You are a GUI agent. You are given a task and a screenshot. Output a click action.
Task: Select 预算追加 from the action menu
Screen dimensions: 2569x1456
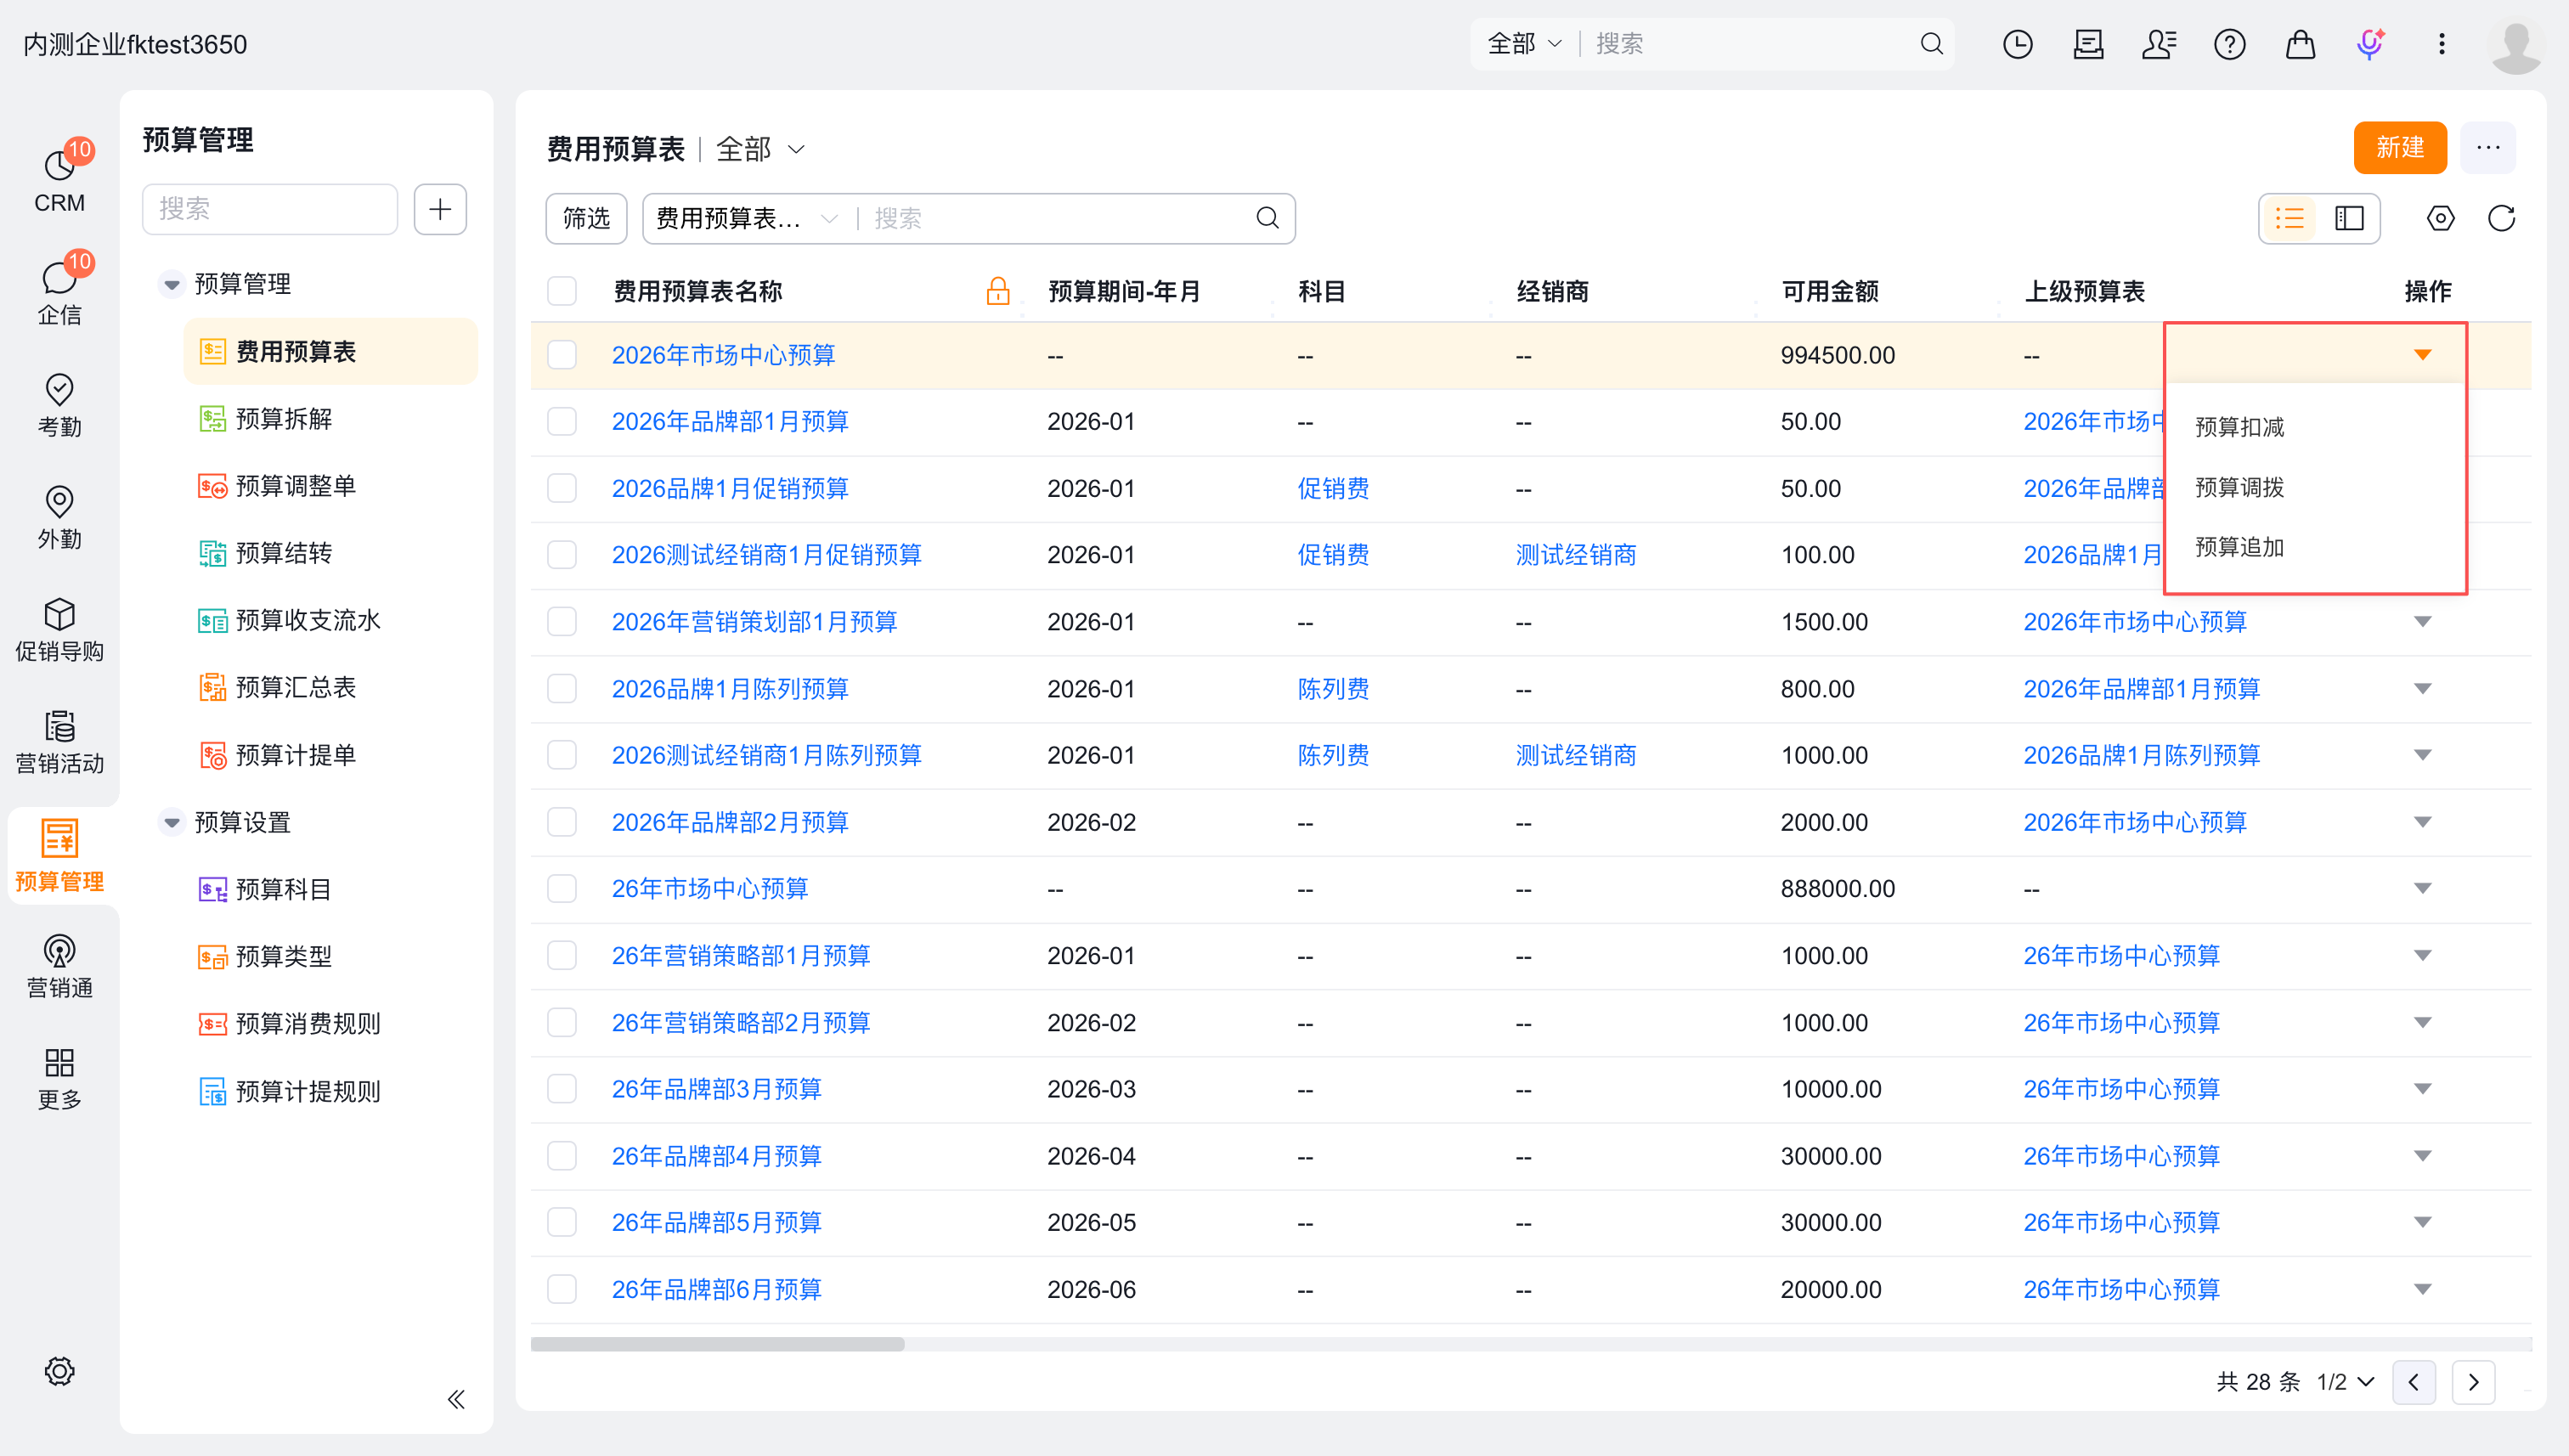tap(2239, 547)
